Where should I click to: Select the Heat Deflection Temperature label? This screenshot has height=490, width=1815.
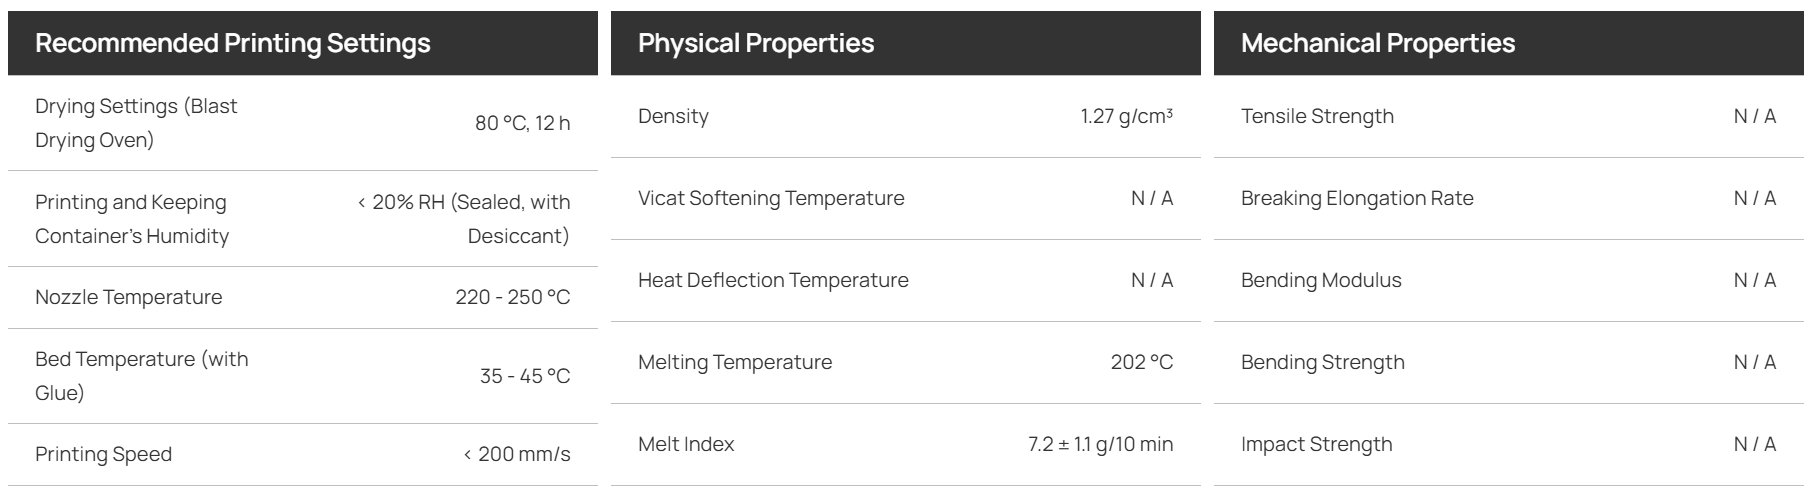click(x=774, y=280)
